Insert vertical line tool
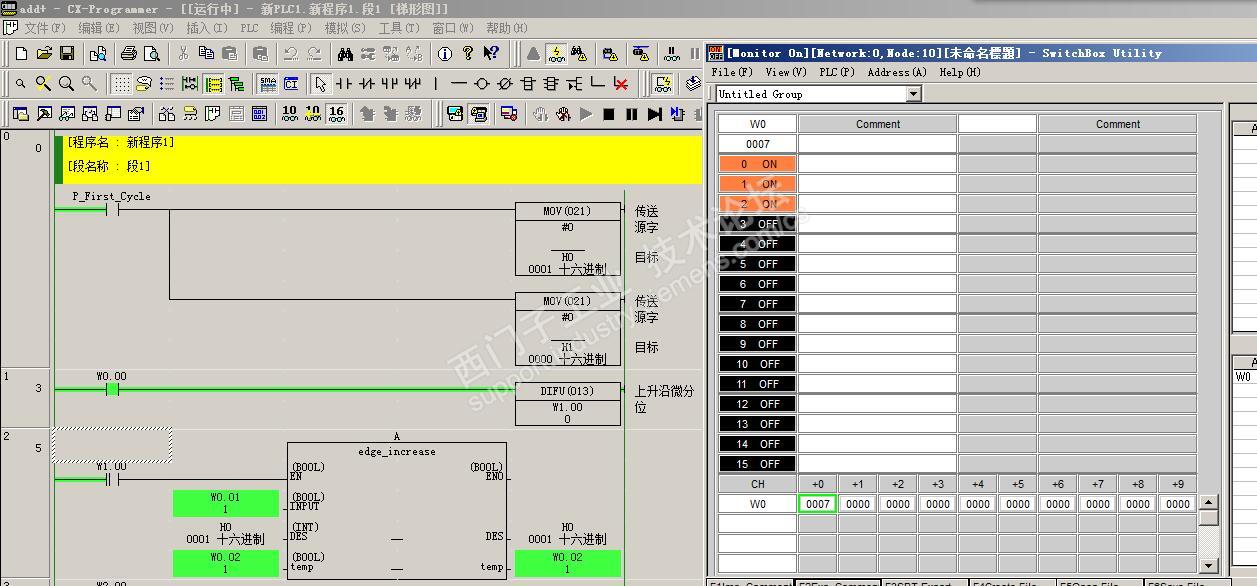Image resolution: width=1257 pixels, height=586 pixels. pos(436,84)
